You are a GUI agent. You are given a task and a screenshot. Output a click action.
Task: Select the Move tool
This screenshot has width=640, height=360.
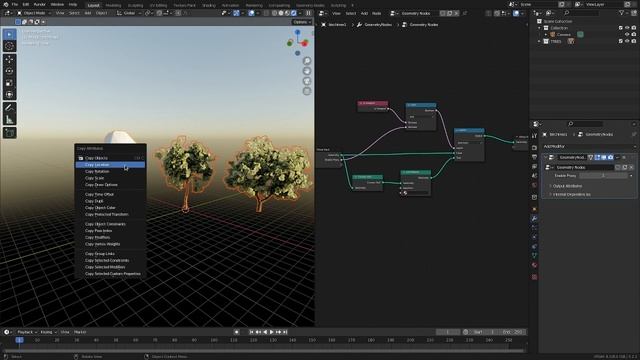click(9, 60)
